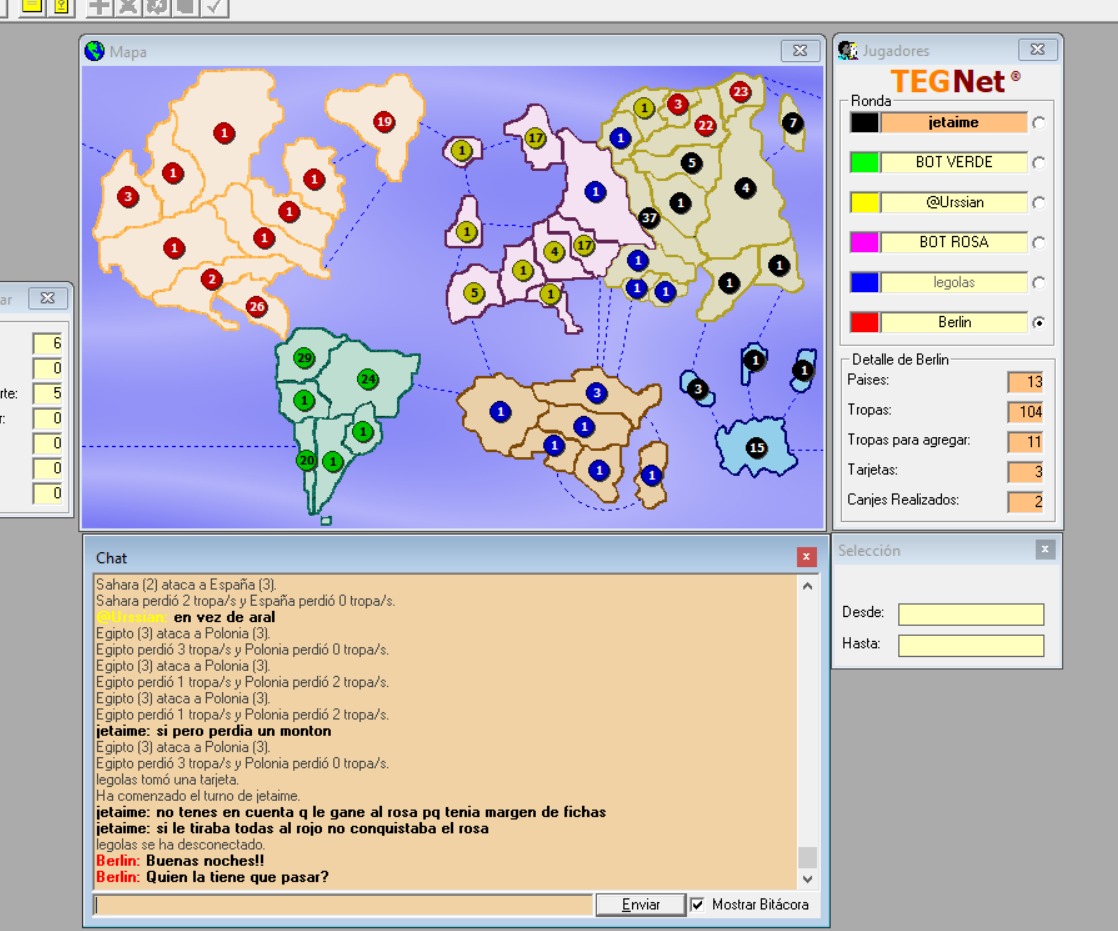
Task: Click BOT ROSA's magenta color swatch
Action: coord(864,242)
